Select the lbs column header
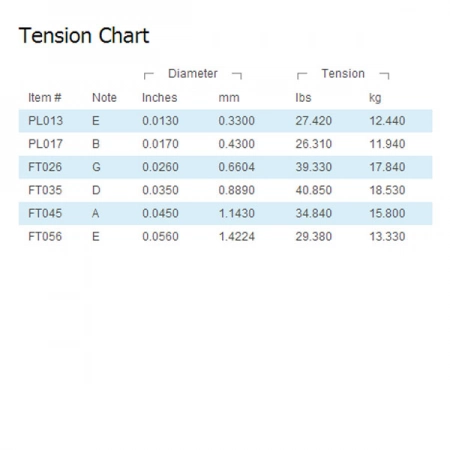 coord(303,98)
